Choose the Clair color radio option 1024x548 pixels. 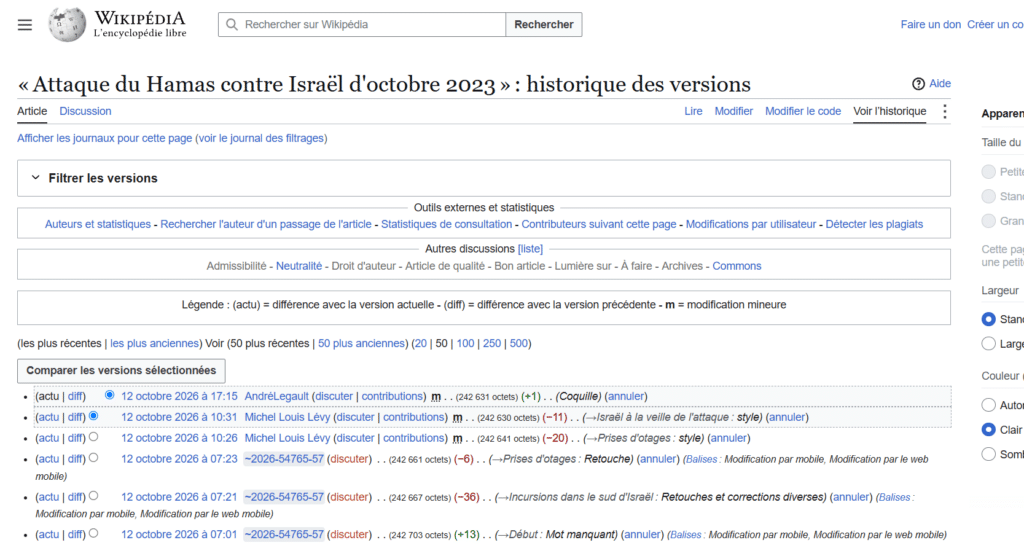989,429
